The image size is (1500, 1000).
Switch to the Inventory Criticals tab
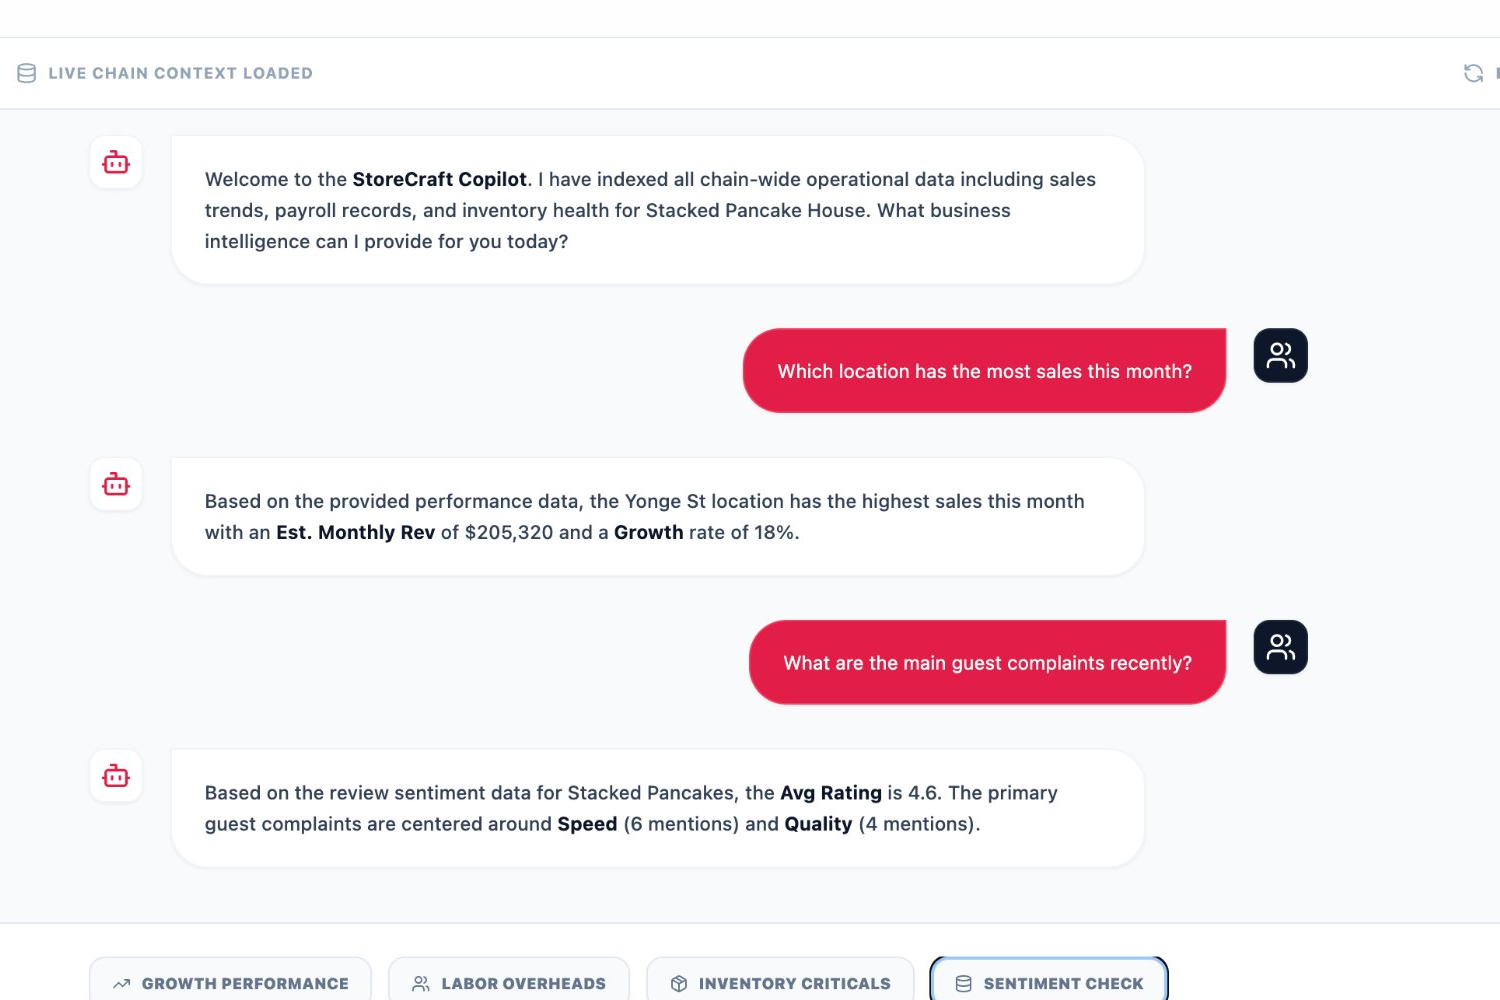780,983
